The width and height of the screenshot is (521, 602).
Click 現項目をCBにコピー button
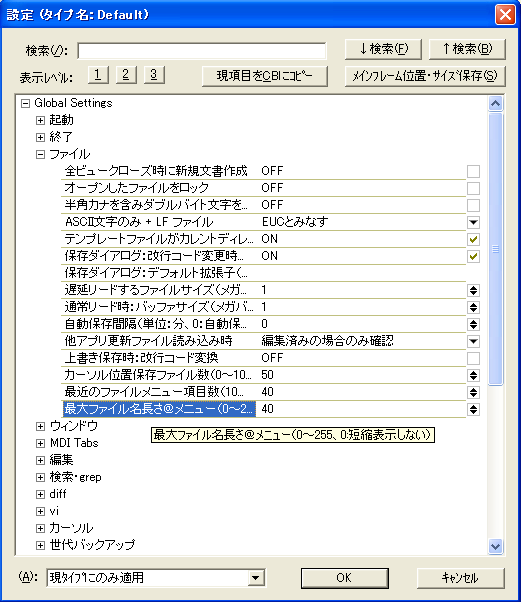coord(265,76)
